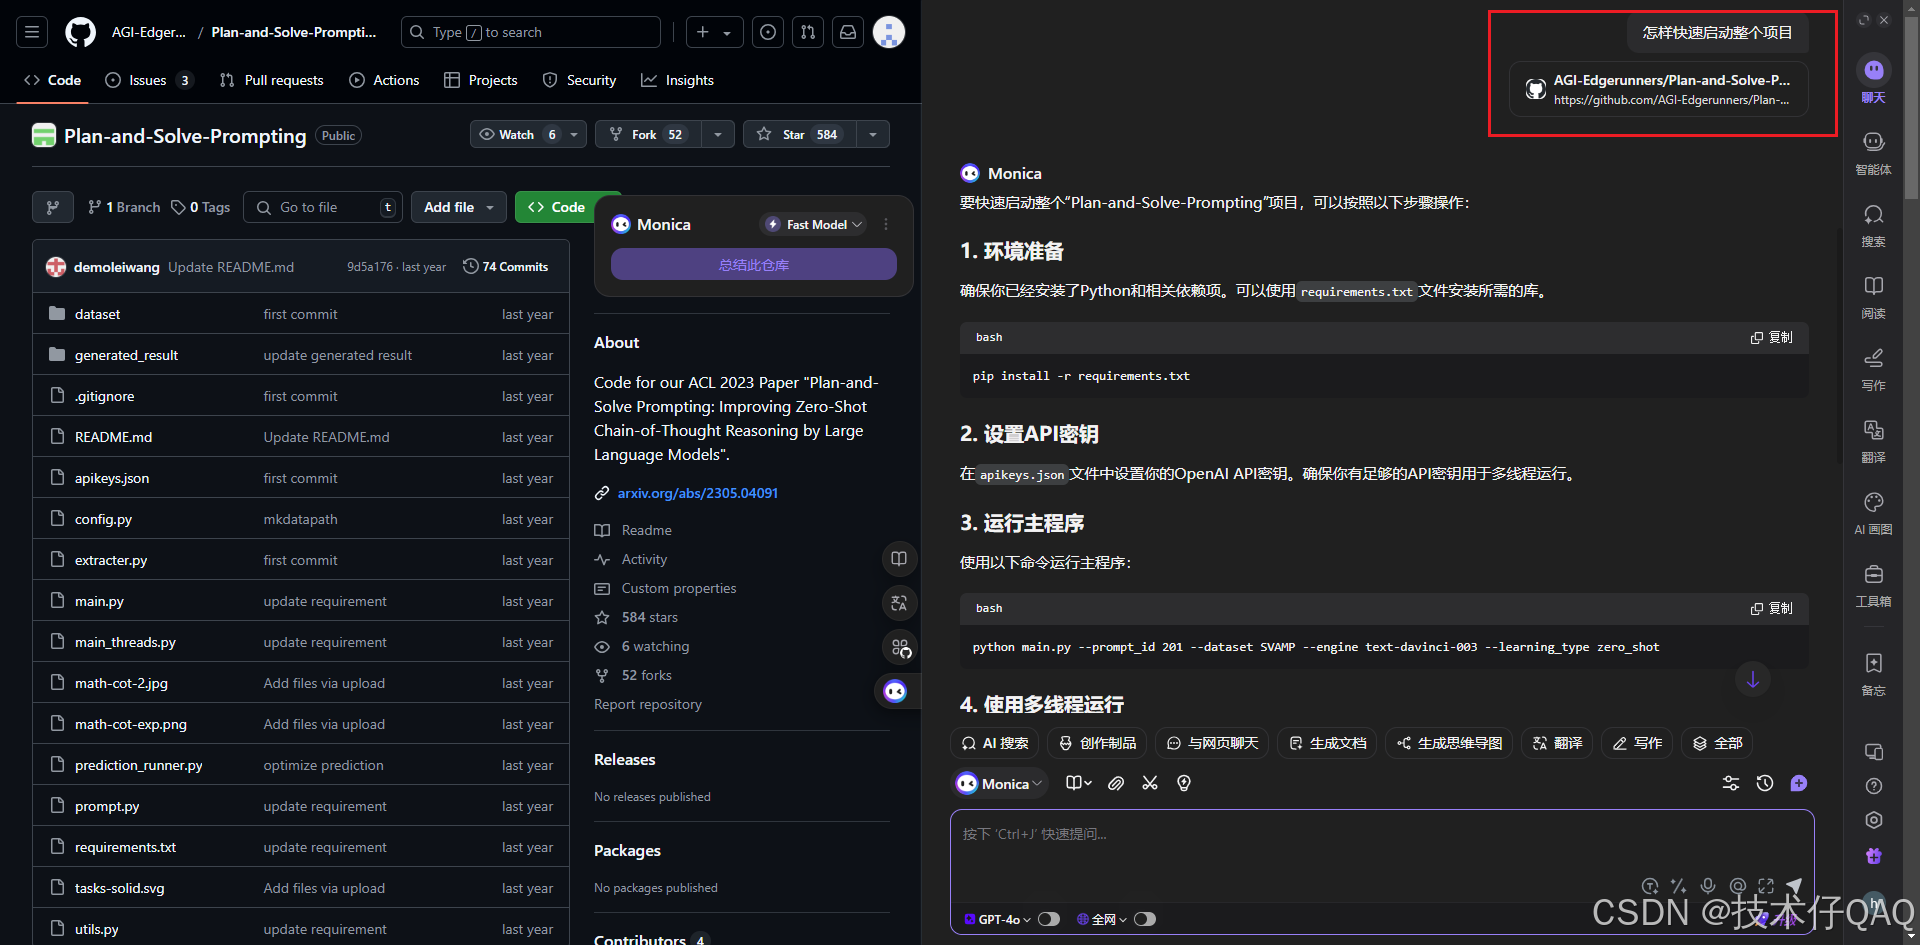Open chat history clock icon
Image resolution: width=1920 pixels, height=945 pixels.
tap(1765, 783)
